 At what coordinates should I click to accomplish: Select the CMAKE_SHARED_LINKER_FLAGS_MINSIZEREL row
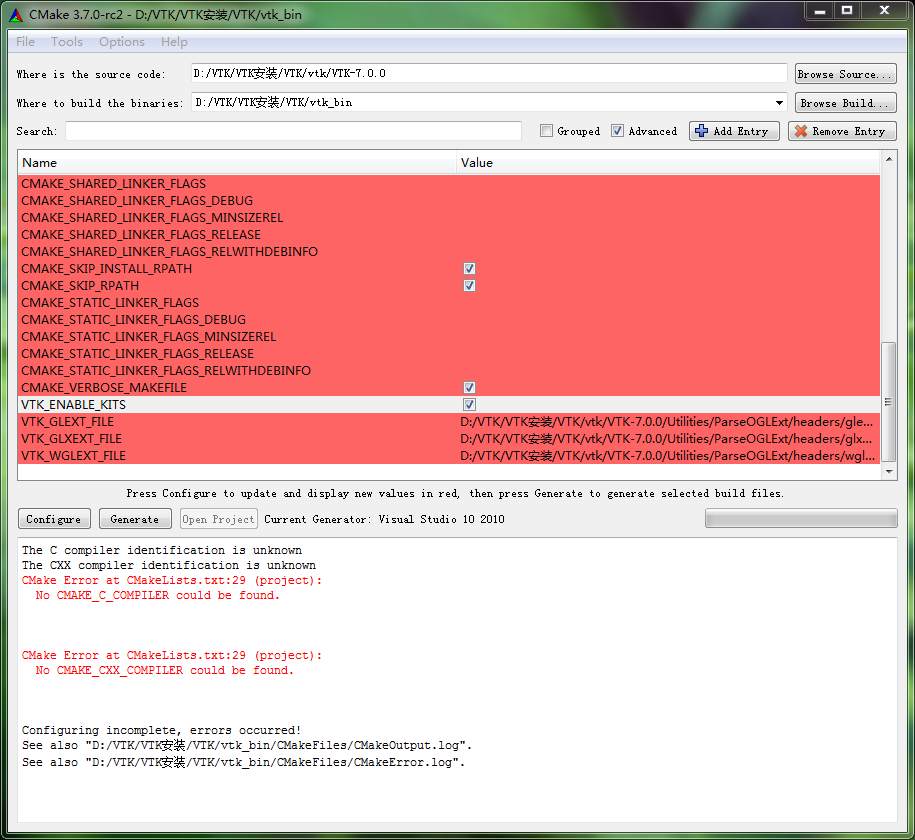[449, 218]
